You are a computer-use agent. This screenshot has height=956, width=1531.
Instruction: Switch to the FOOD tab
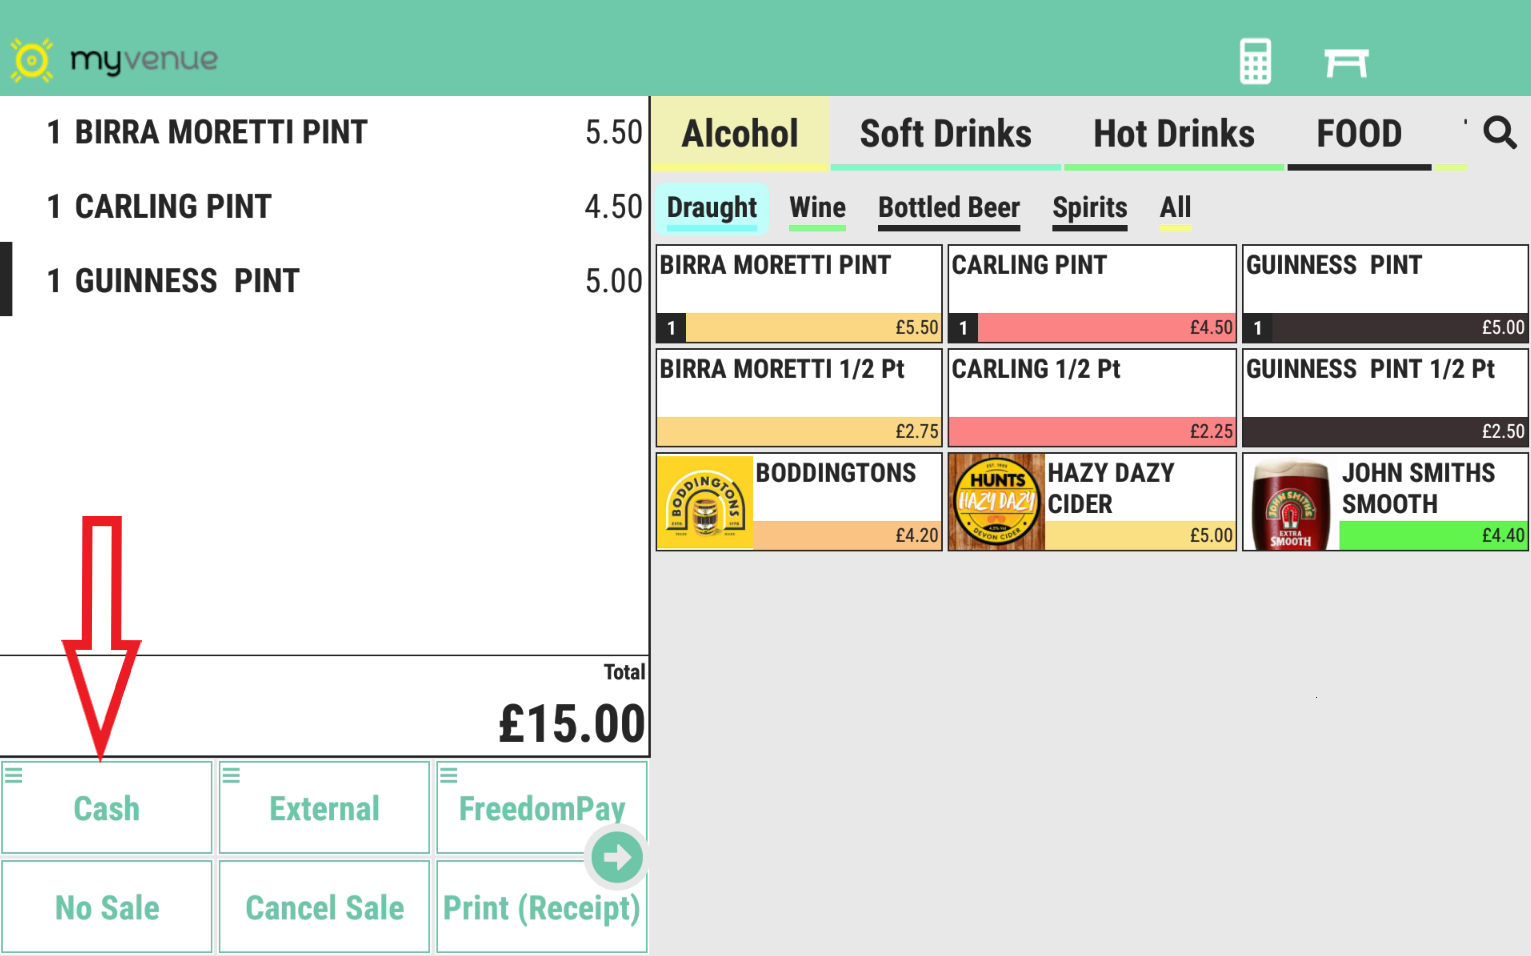(1360, 133)
